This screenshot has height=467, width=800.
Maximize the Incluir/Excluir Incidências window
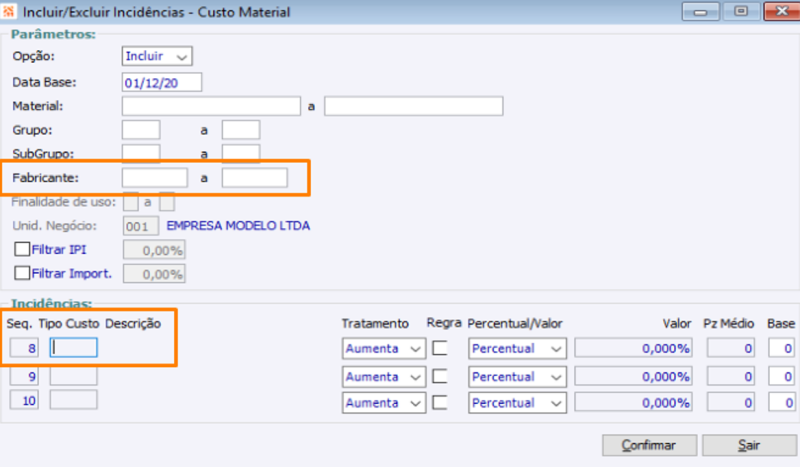pyautogui.click(x=741, y=12)
